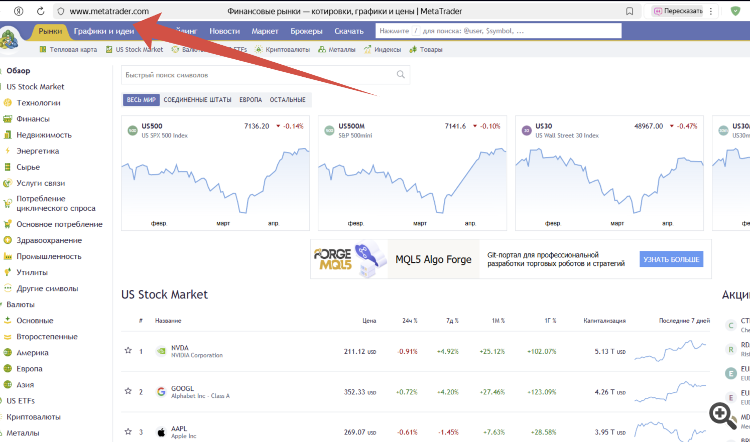Open the Графики и идеи menu
The image size is (750, 442).
click(104, 31)
